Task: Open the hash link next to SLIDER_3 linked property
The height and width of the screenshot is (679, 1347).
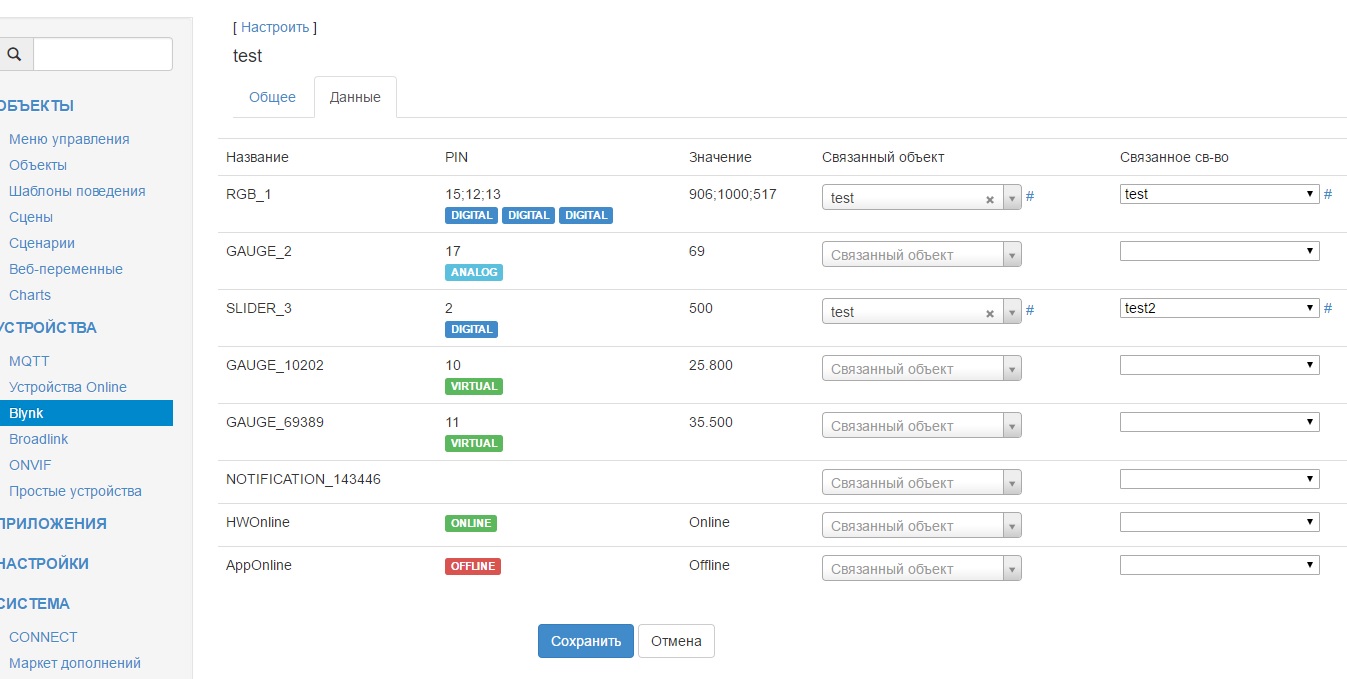Action: pos(1328,308)
